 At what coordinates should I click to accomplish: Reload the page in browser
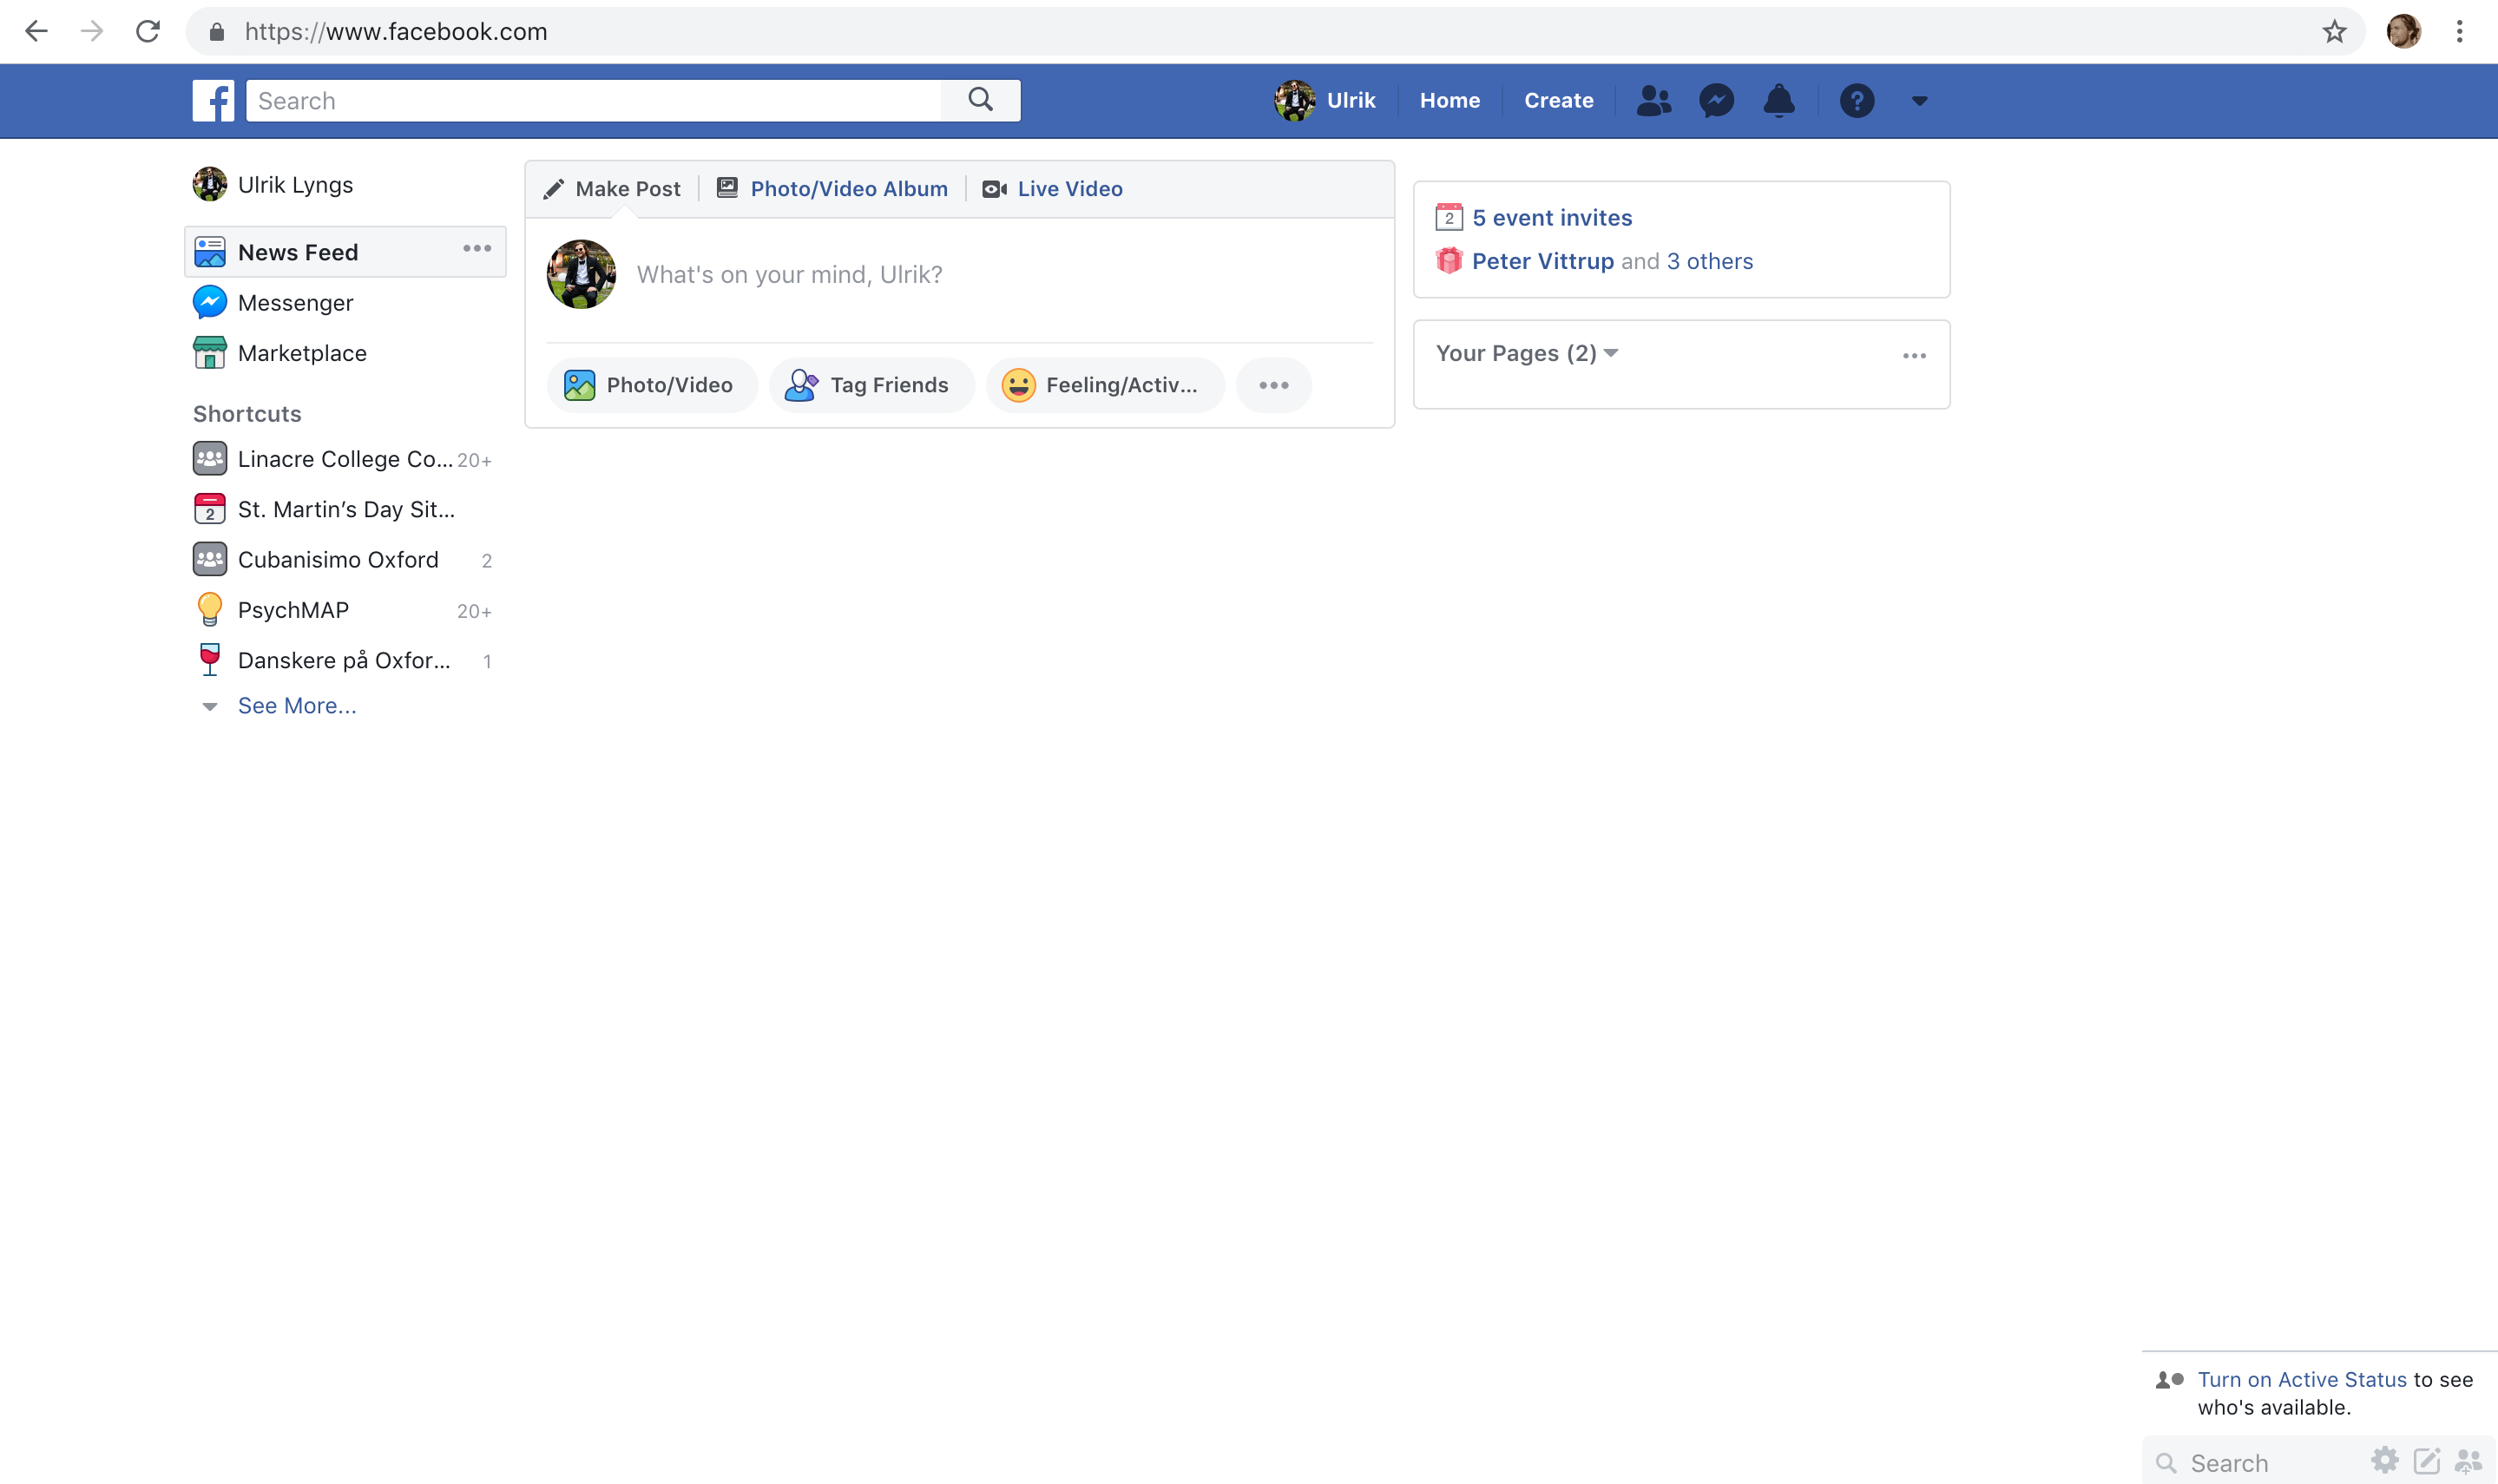tap(148, 31)
